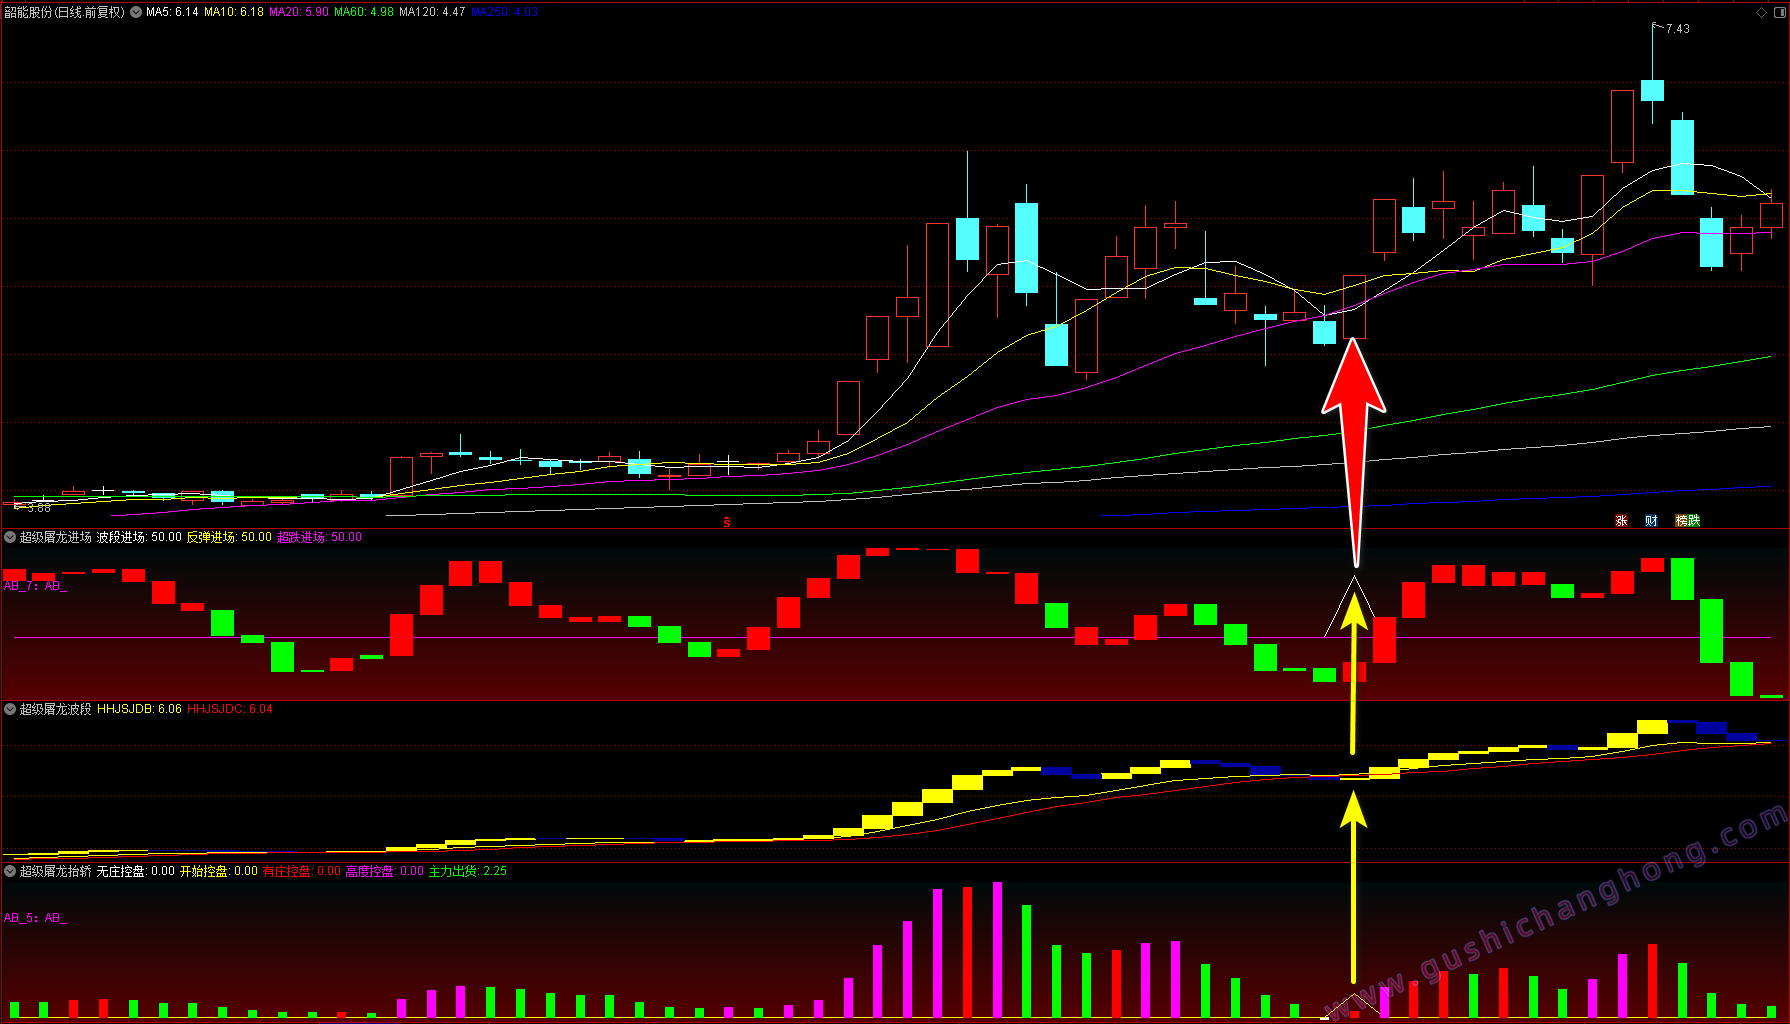The height and width of the screenshot is (1024, 1790).
Task: Click the green 跌 event marker
Action: [1694, 520]
